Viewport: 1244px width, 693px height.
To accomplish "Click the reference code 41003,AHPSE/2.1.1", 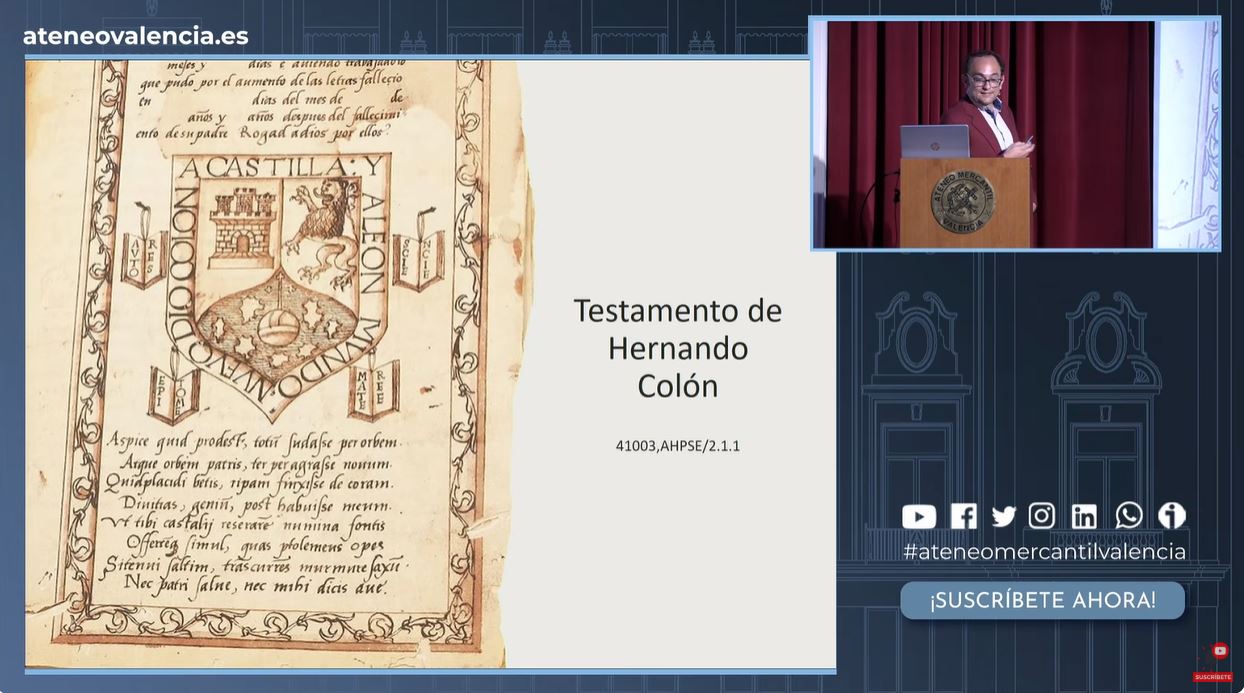I will click(x=677, y=446).
